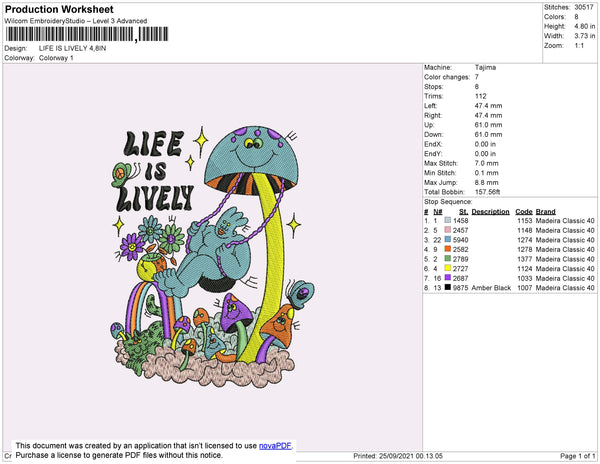600x464 pixels.
Task: Click the design name 'LIFE IS LIVELY 4,8IN'
Action: pos(72,49)
